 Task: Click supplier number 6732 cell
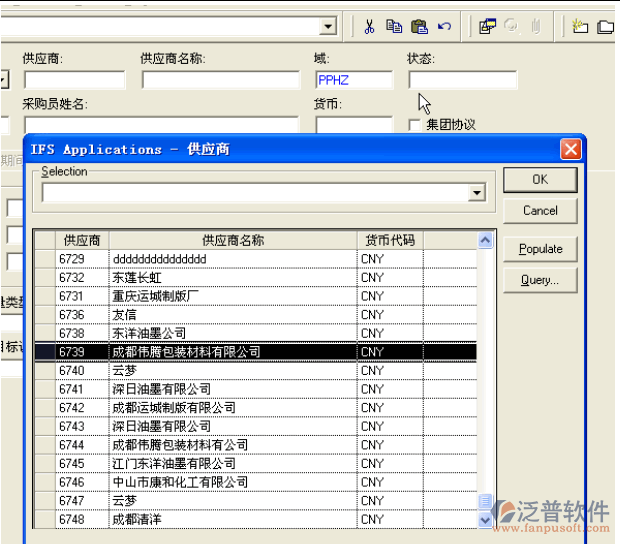click(82, 278)
